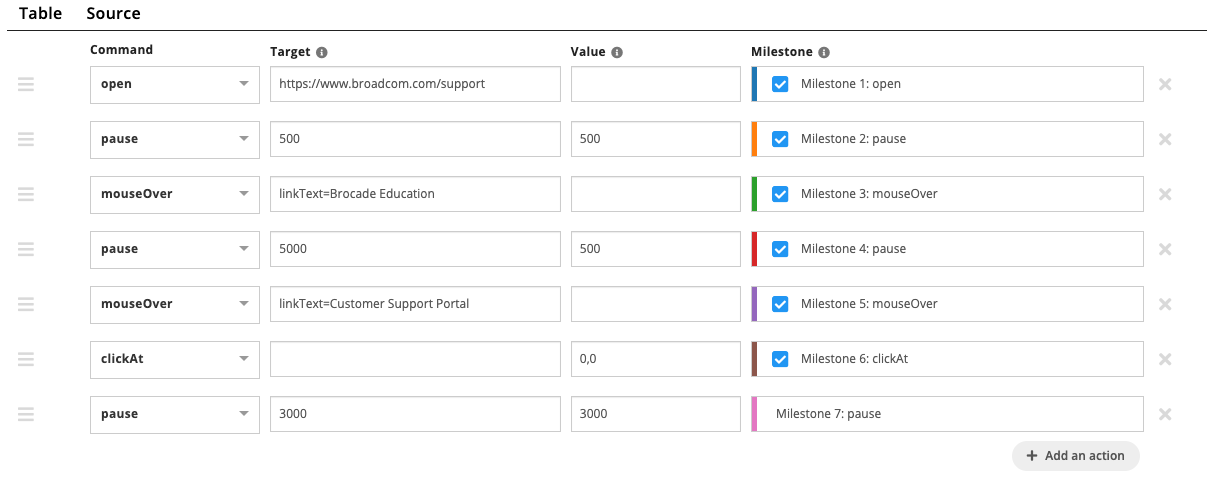Expand the clickAt command dropdown
Image resolution: width=1207 pixels, height=478 pixels.
pyautogui.click(x=170, y=359)
